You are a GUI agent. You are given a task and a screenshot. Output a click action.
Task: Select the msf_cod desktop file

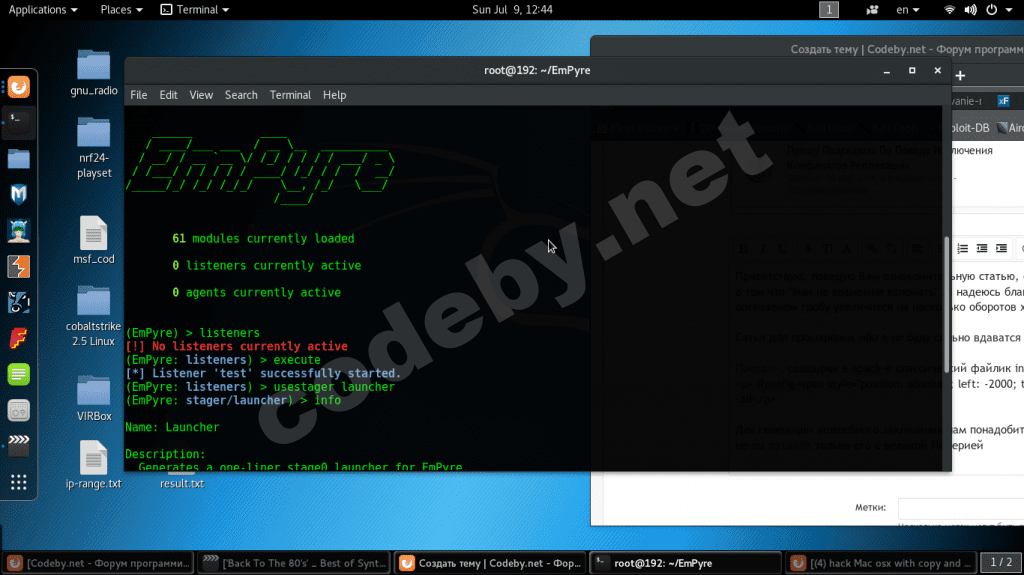pyautogui.click(x=93, y=240)
